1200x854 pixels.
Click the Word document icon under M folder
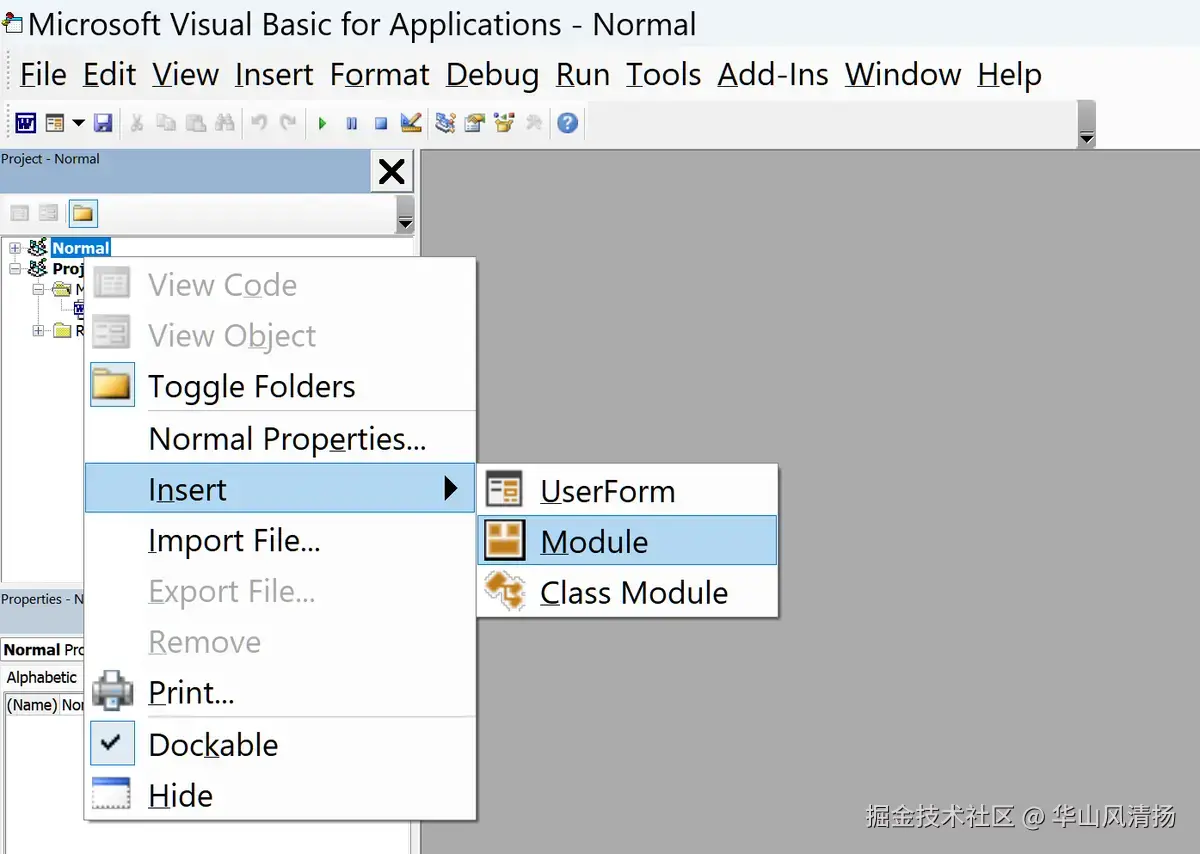[79, 309]
